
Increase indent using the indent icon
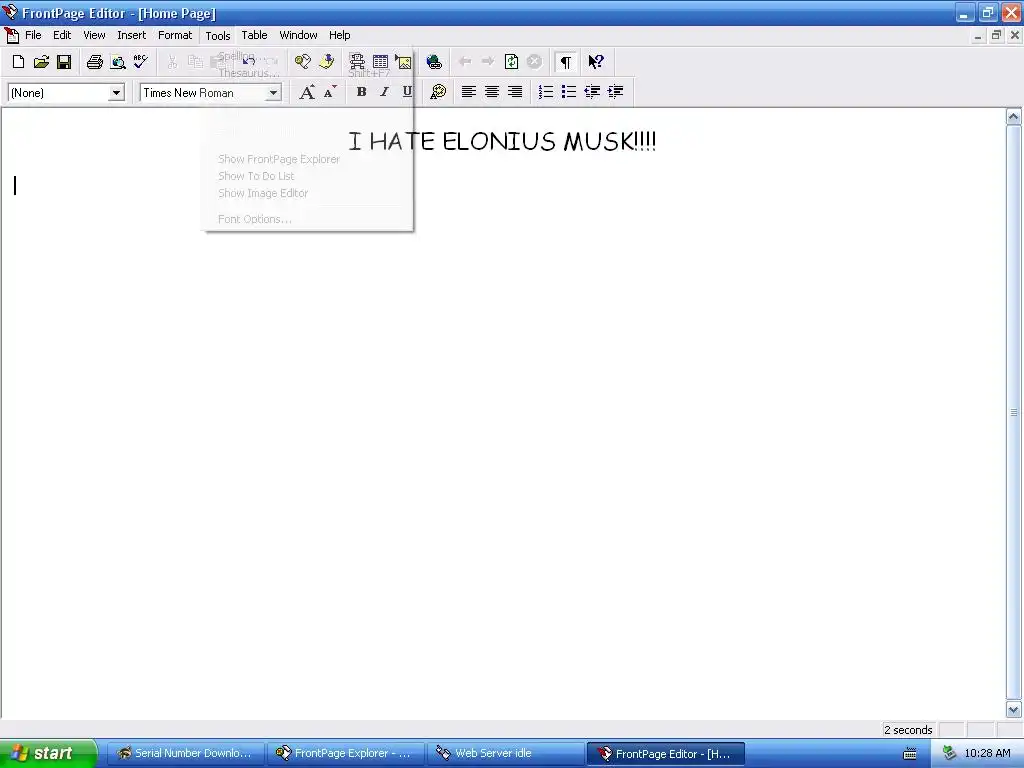[615, 92]
